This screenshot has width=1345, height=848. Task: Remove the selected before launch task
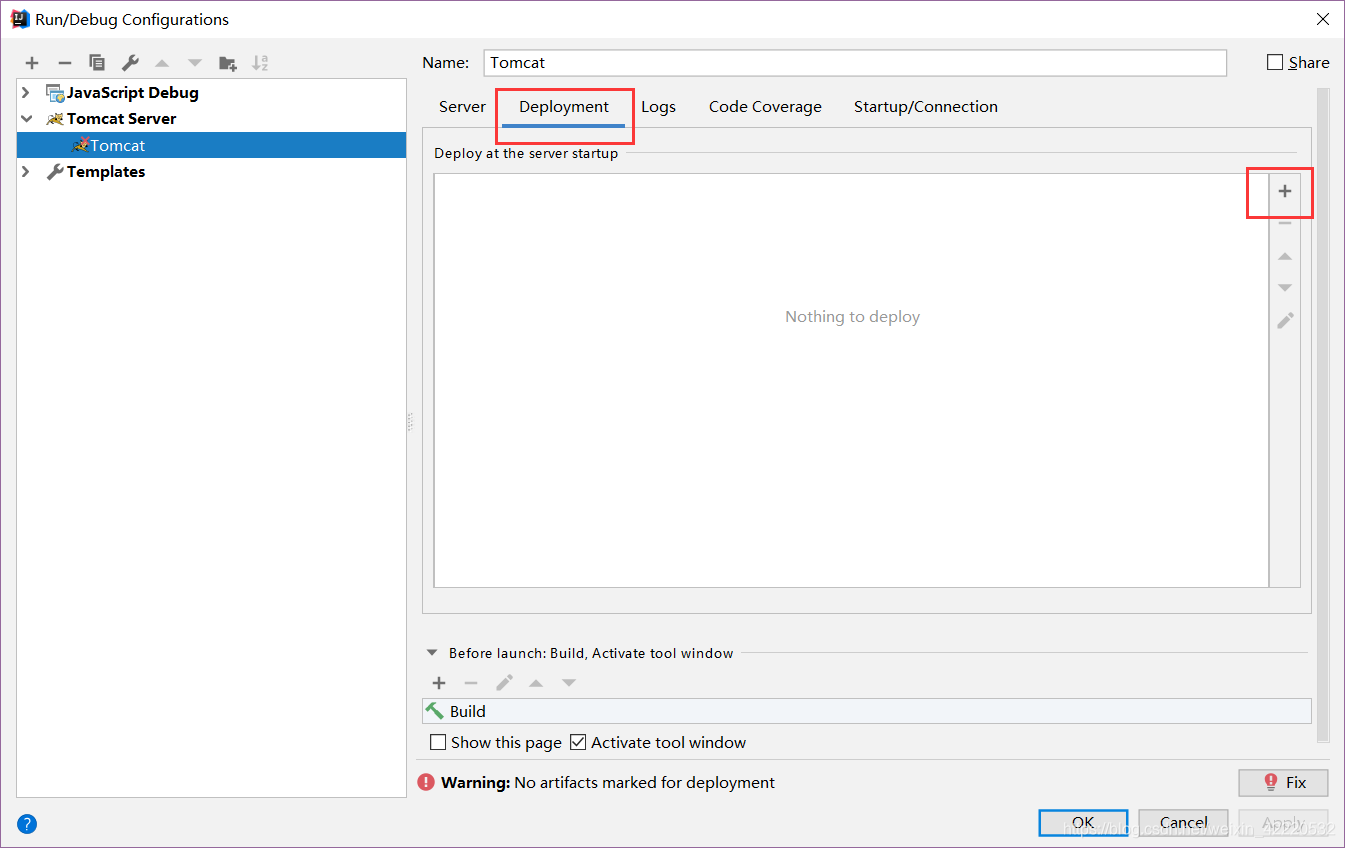pos(471,683)
